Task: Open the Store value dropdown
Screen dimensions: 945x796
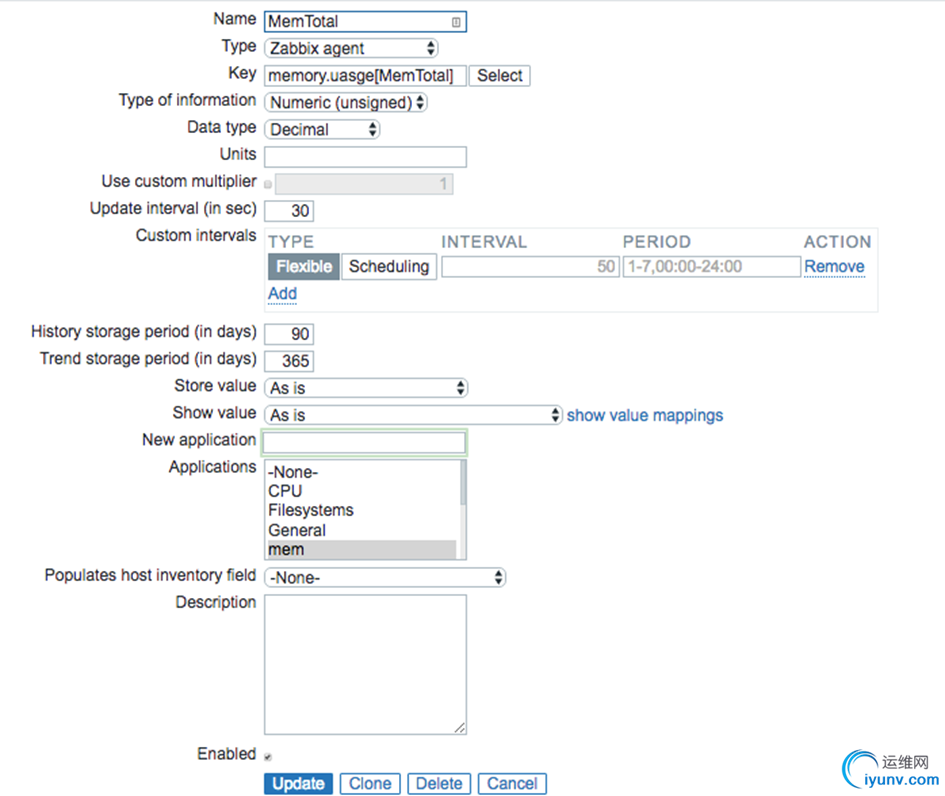Action: pos(366,388)
